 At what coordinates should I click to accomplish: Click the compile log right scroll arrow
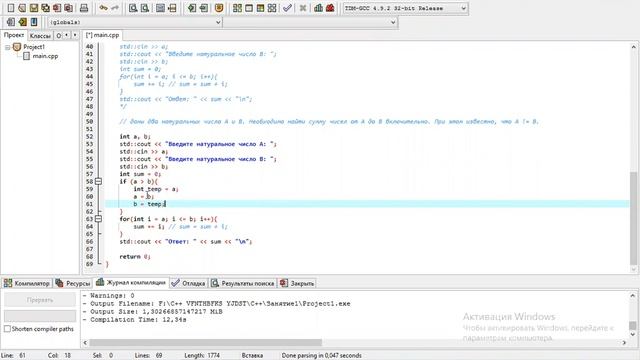coord(624,342)
